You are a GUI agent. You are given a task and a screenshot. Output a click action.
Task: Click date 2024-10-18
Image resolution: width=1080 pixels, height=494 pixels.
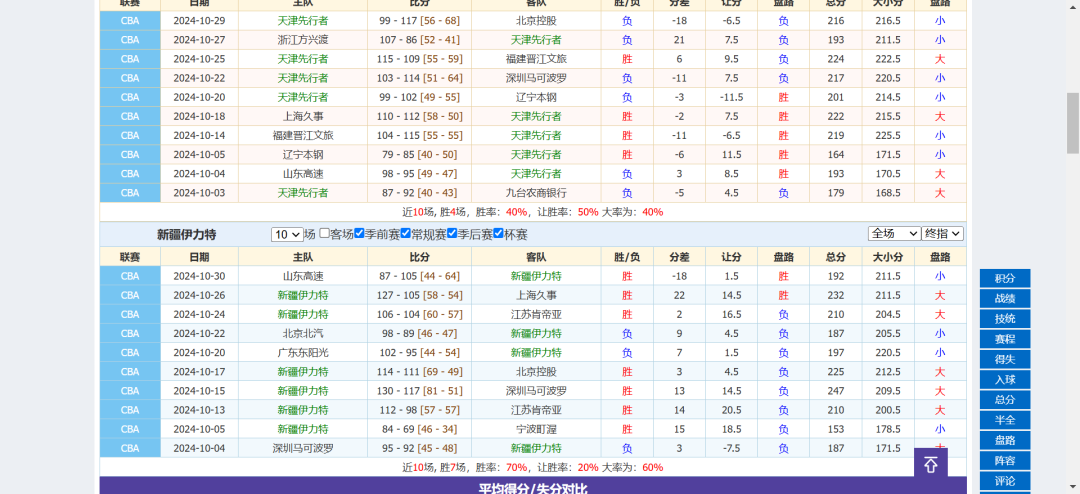tap(200, 116)
